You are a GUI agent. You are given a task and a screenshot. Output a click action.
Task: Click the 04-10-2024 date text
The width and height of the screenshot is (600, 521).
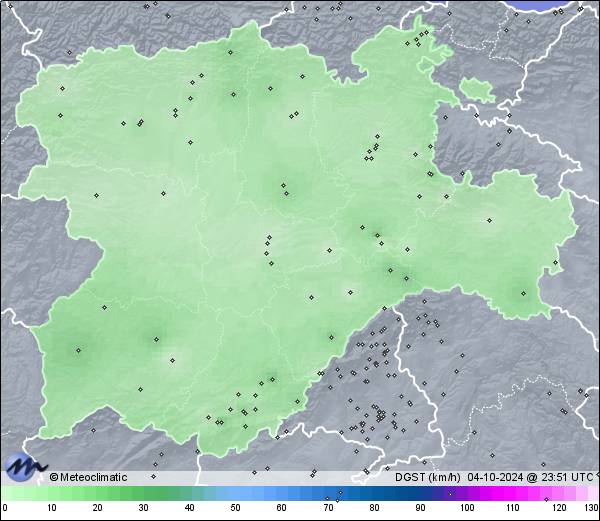point(496,477)
